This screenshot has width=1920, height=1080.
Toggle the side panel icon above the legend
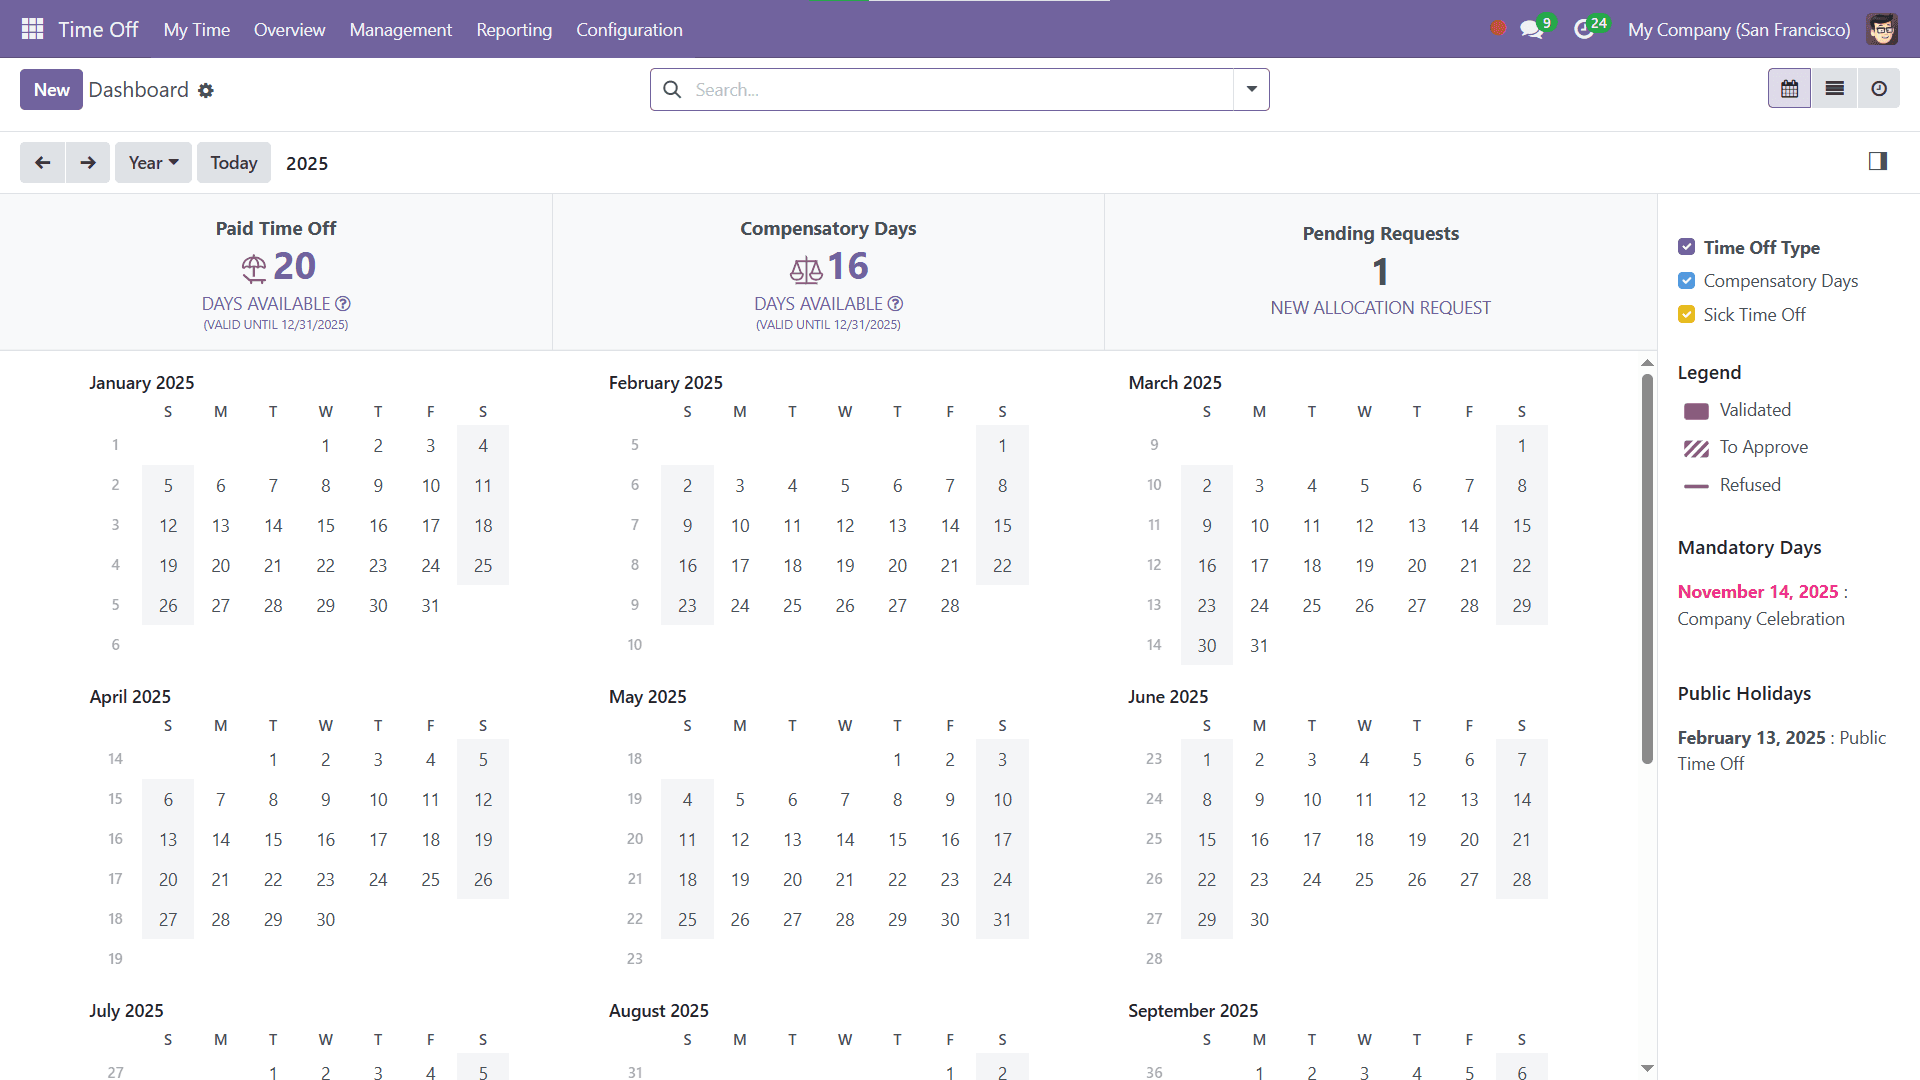pyautogui.click(x=1878, y=161)
